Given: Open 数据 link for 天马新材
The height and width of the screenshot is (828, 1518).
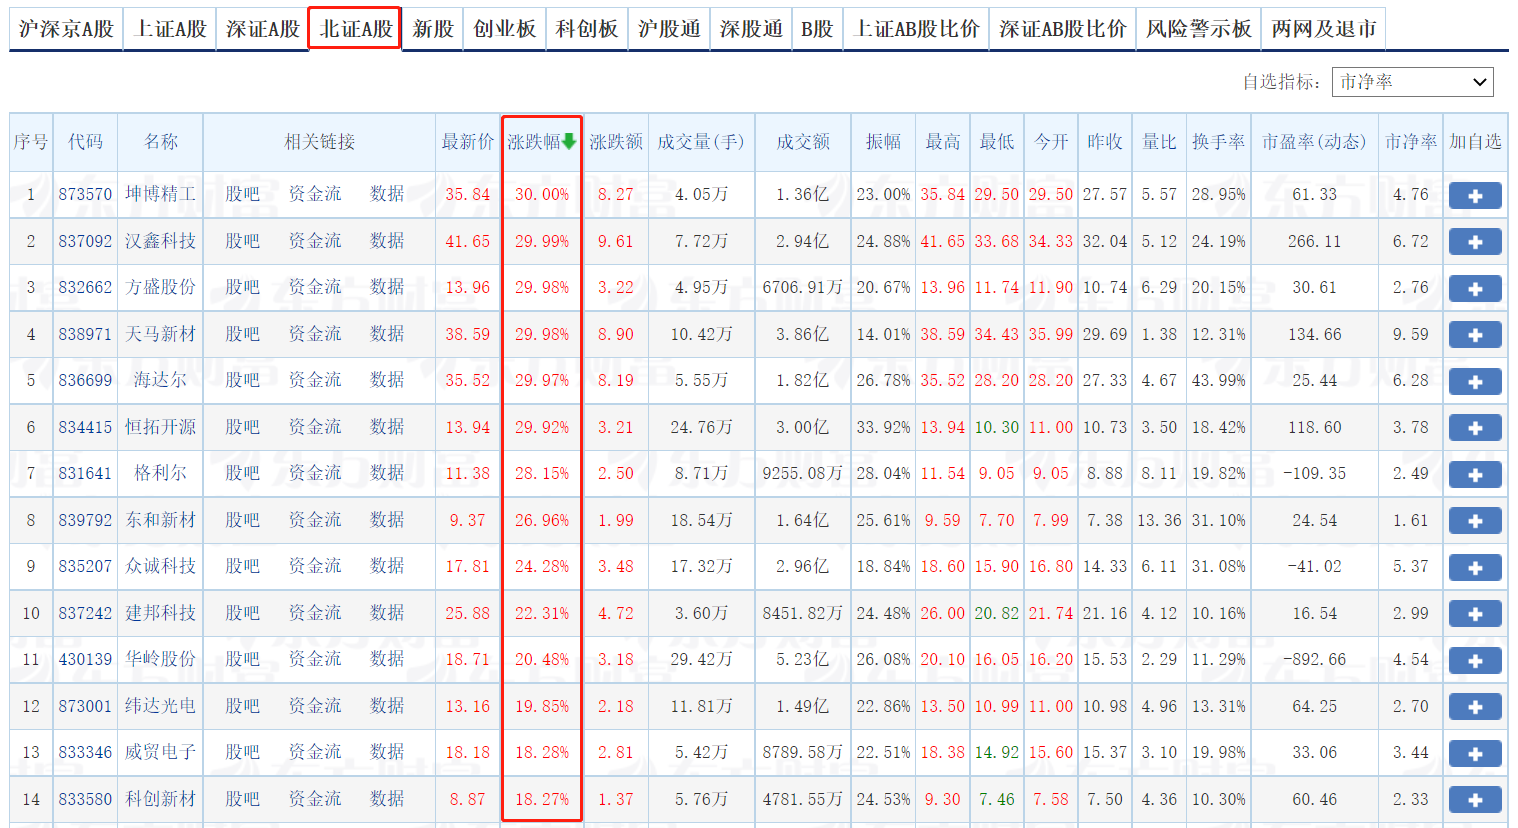Looking at the screenshot, I should 387,334.
